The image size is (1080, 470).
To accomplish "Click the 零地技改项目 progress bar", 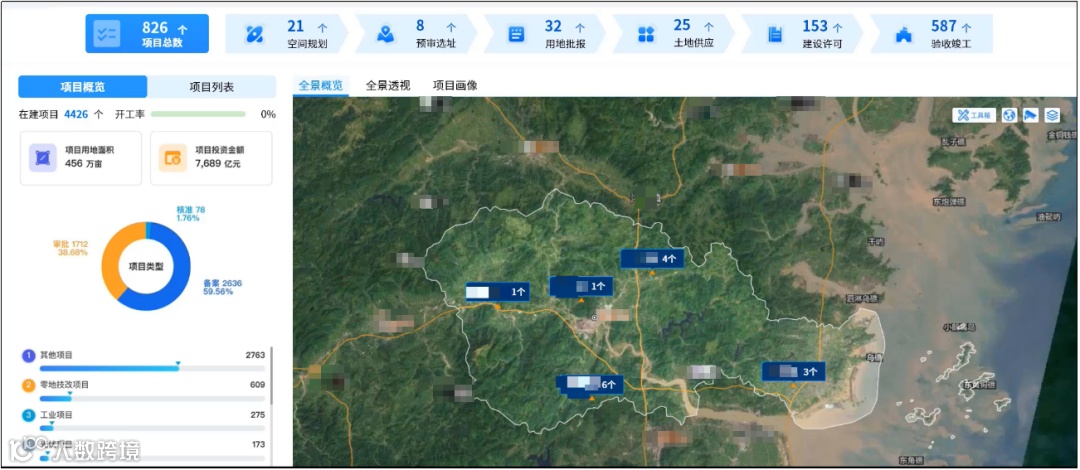I will pos(152,398).
